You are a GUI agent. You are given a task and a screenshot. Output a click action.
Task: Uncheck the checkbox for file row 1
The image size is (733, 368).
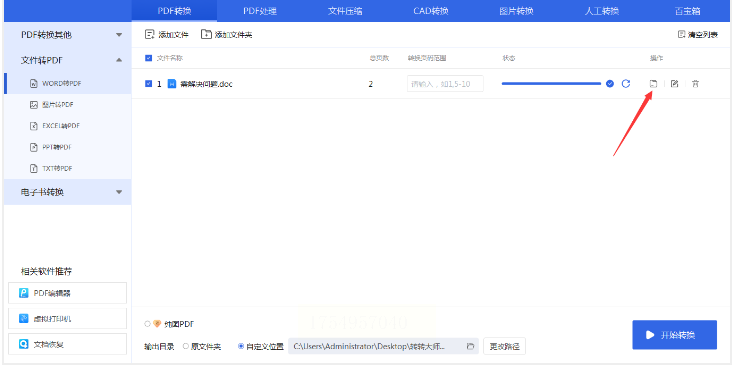(x=149, y=84)
